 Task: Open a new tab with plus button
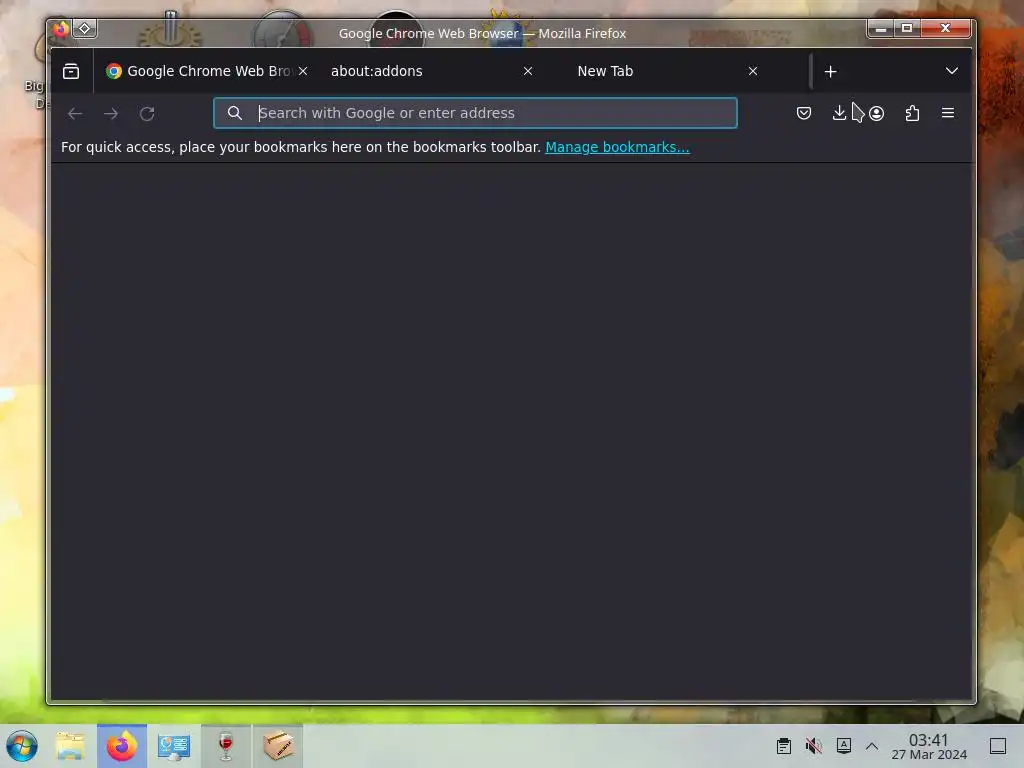831,71
